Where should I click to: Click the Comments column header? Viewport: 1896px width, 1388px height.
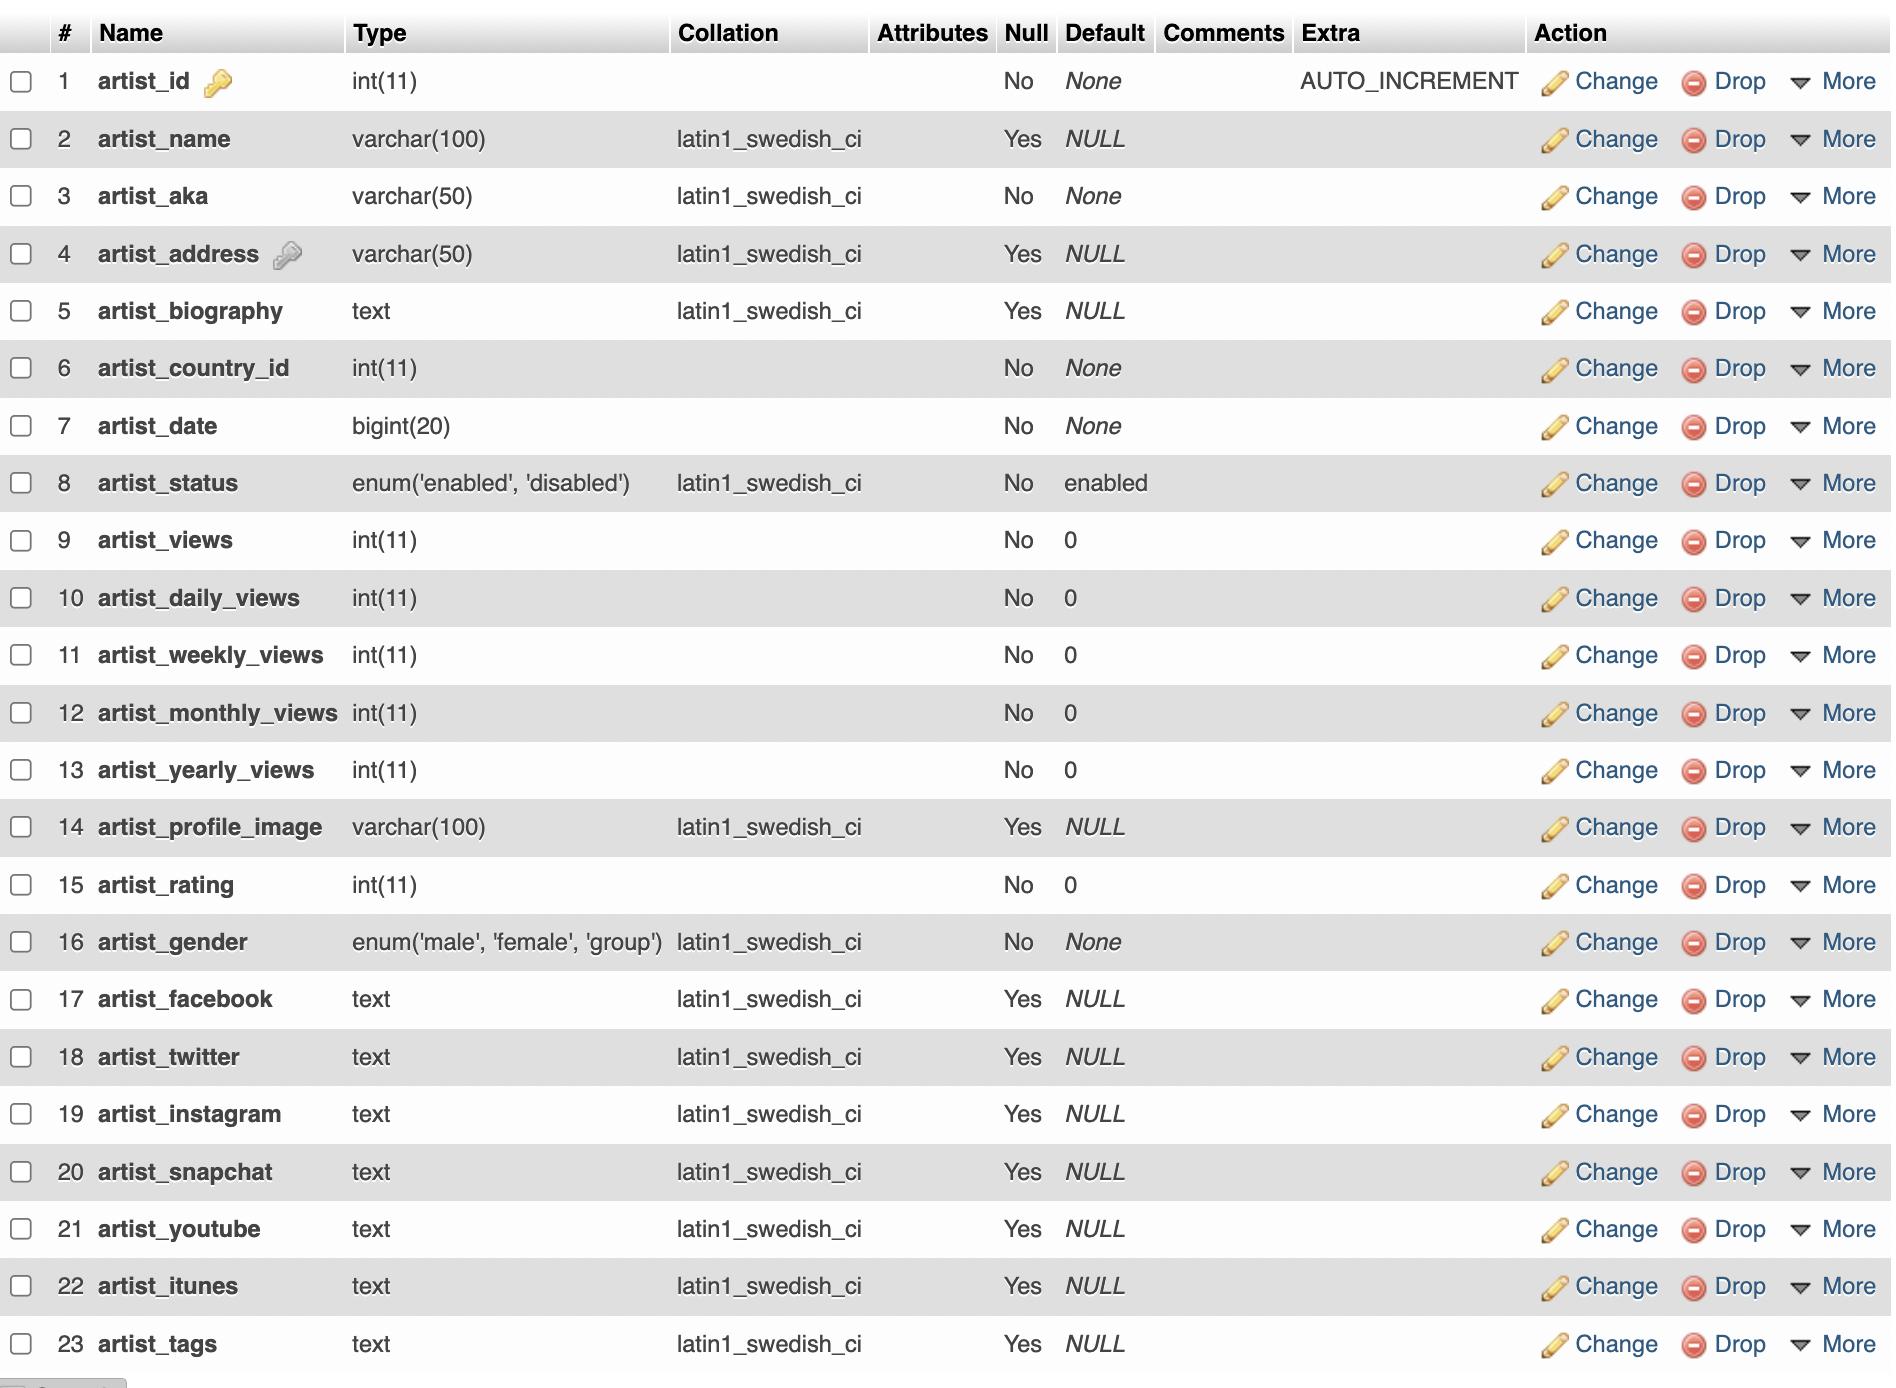click(1223, 33)
